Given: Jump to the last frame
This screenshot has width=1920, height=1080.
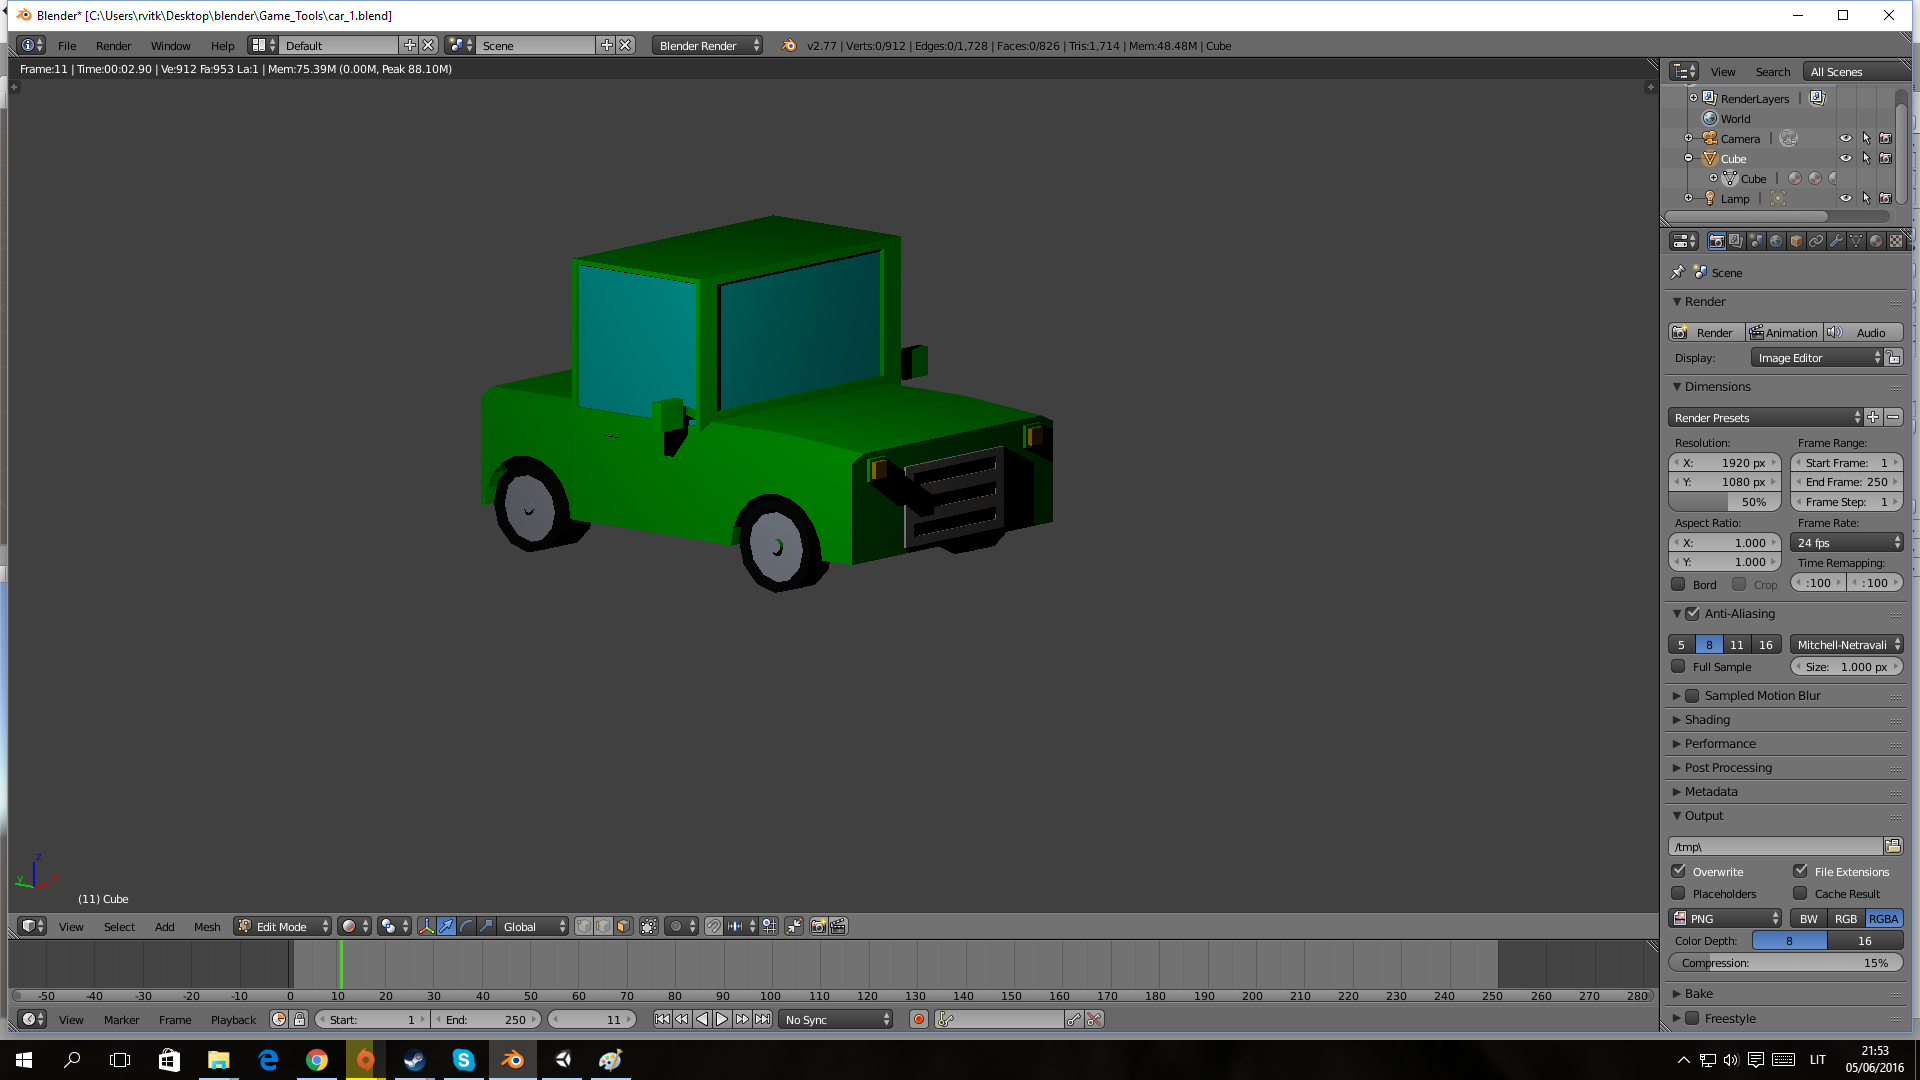Looking at the screenshot, I should [x=762, y=1019].
